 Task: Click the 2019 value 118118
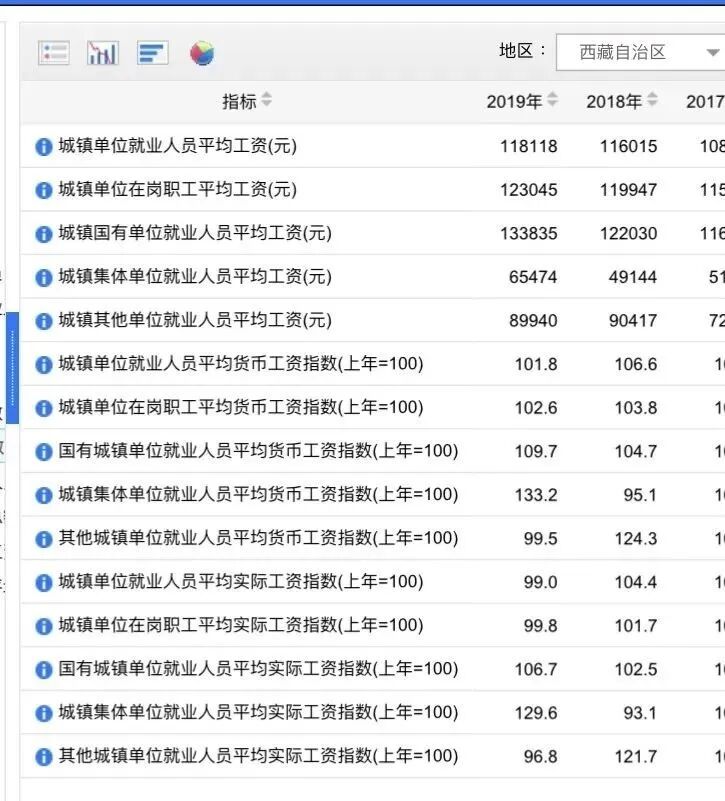529,147
